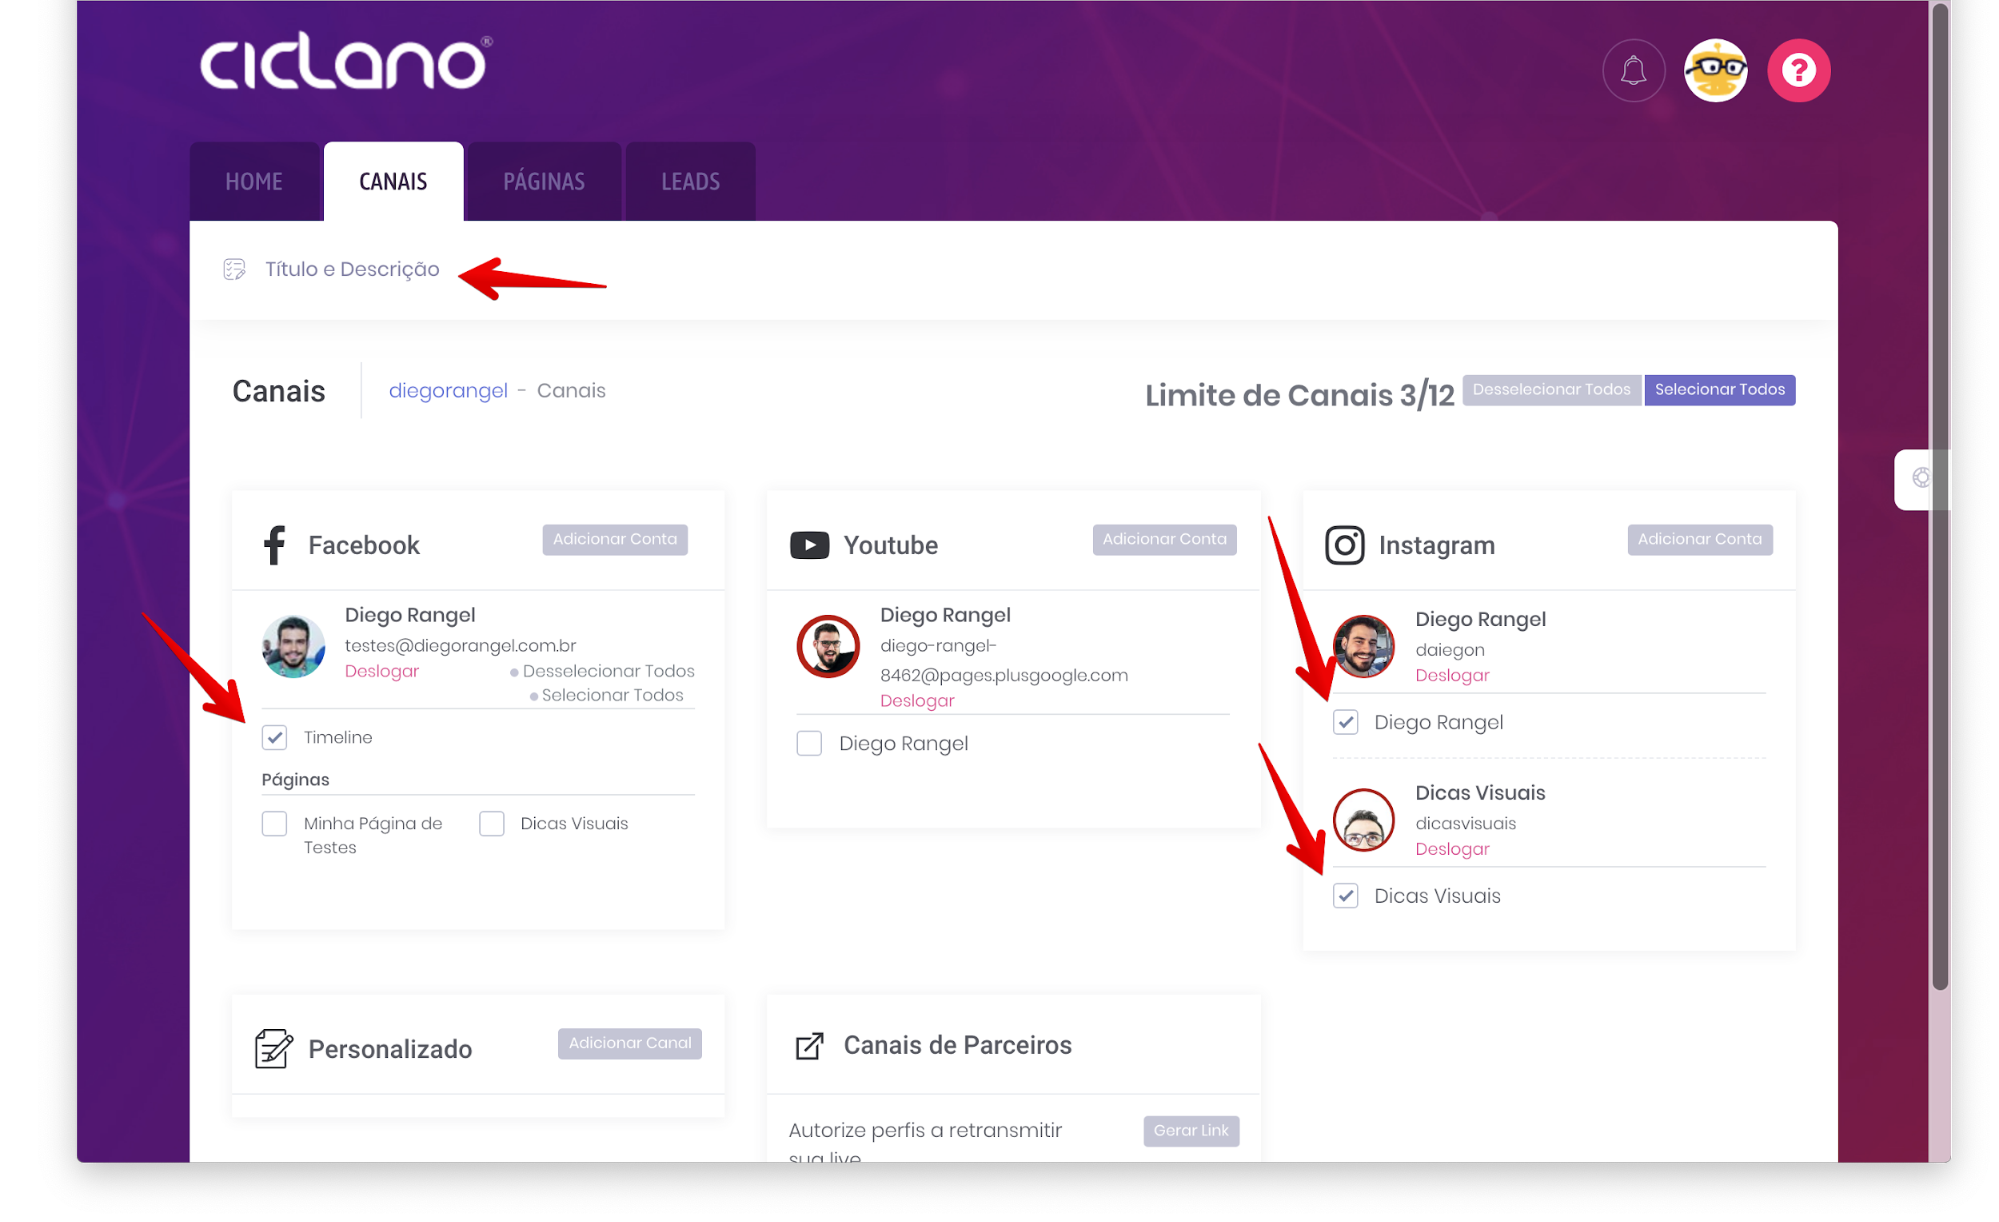Click the Facebook logo icon
Viewport: 1999px width, 1222px height.
pyautogui.click(x=274, y=545)
